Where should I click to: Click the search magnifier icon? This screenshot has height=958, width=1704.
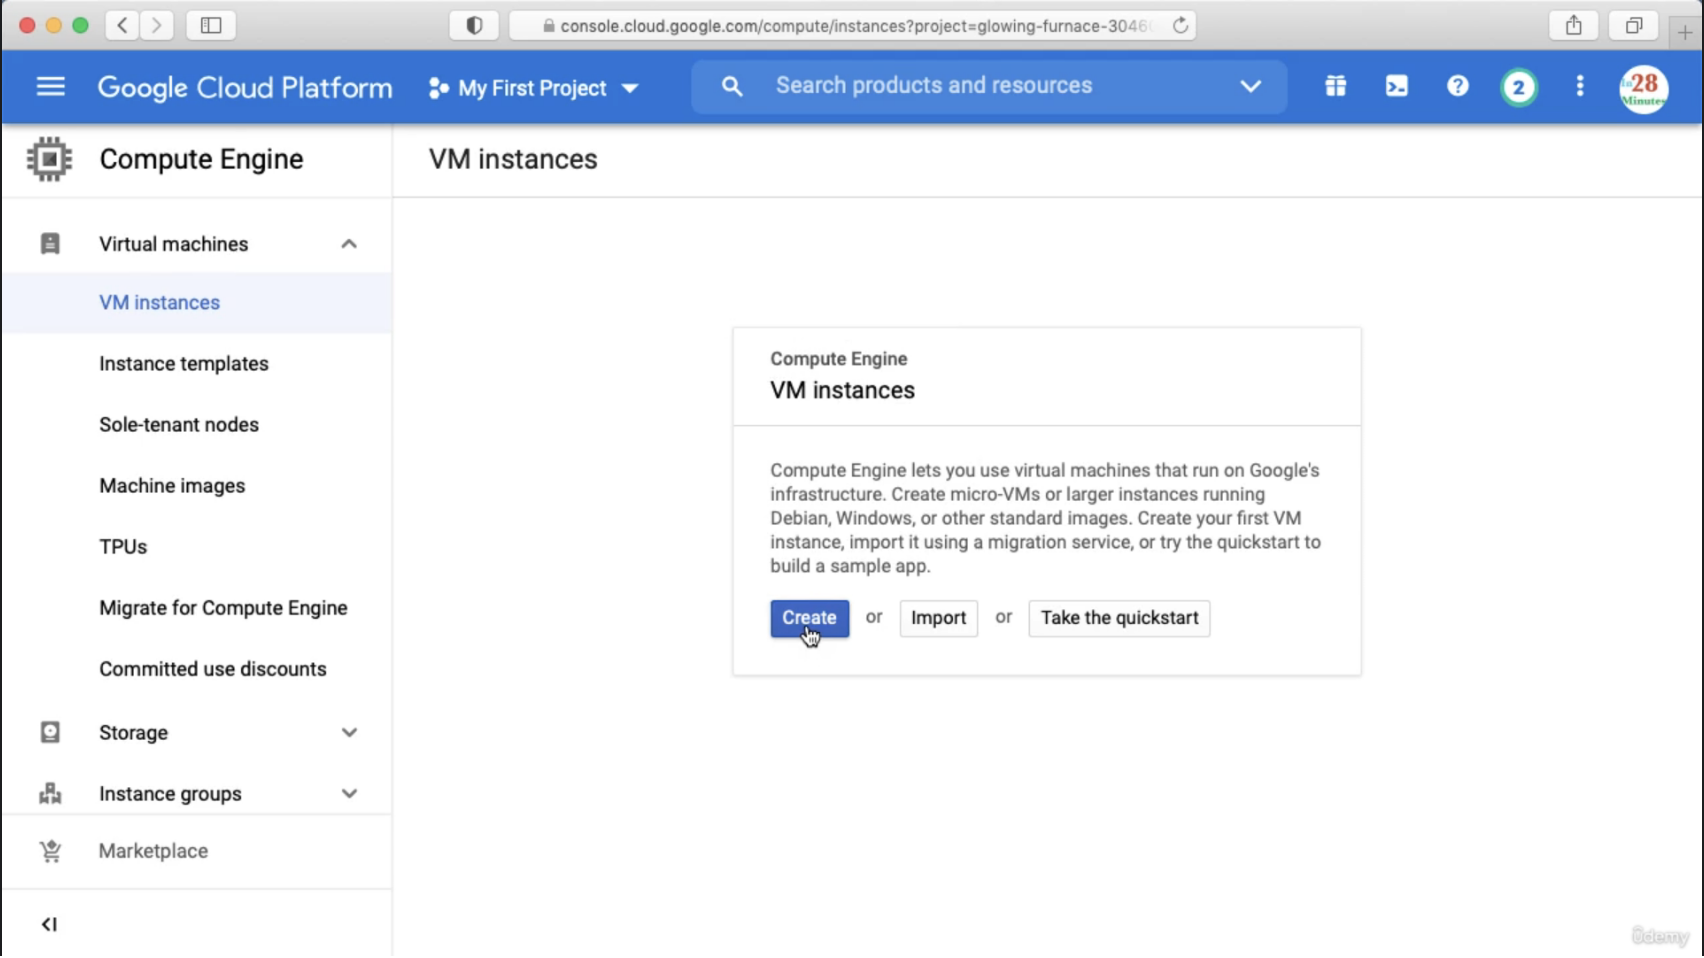[732, 87]
